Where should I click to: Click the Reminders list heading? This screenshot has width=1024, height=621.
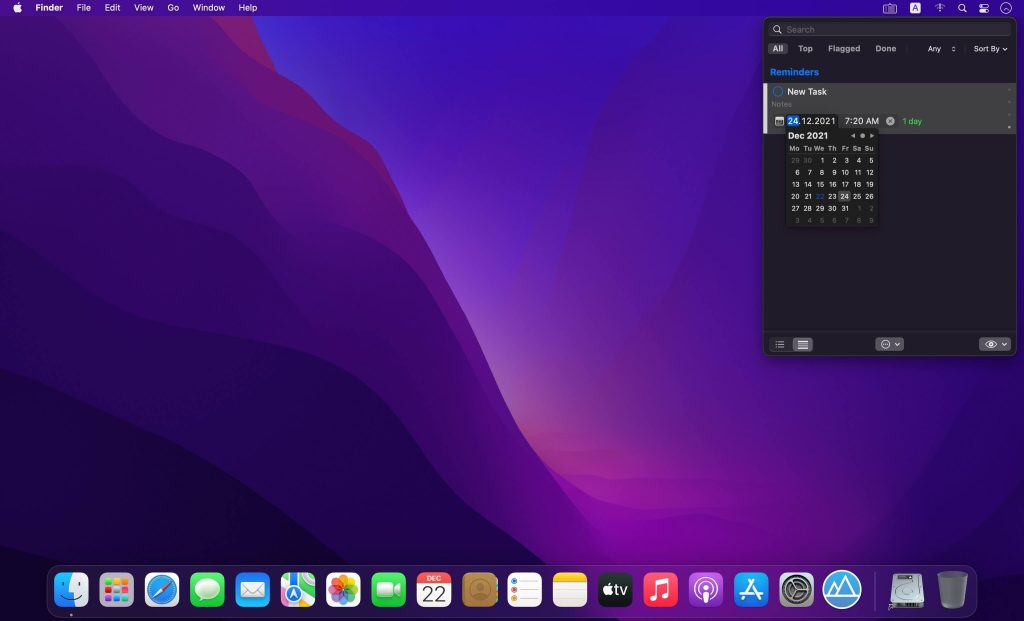point(794,72)
